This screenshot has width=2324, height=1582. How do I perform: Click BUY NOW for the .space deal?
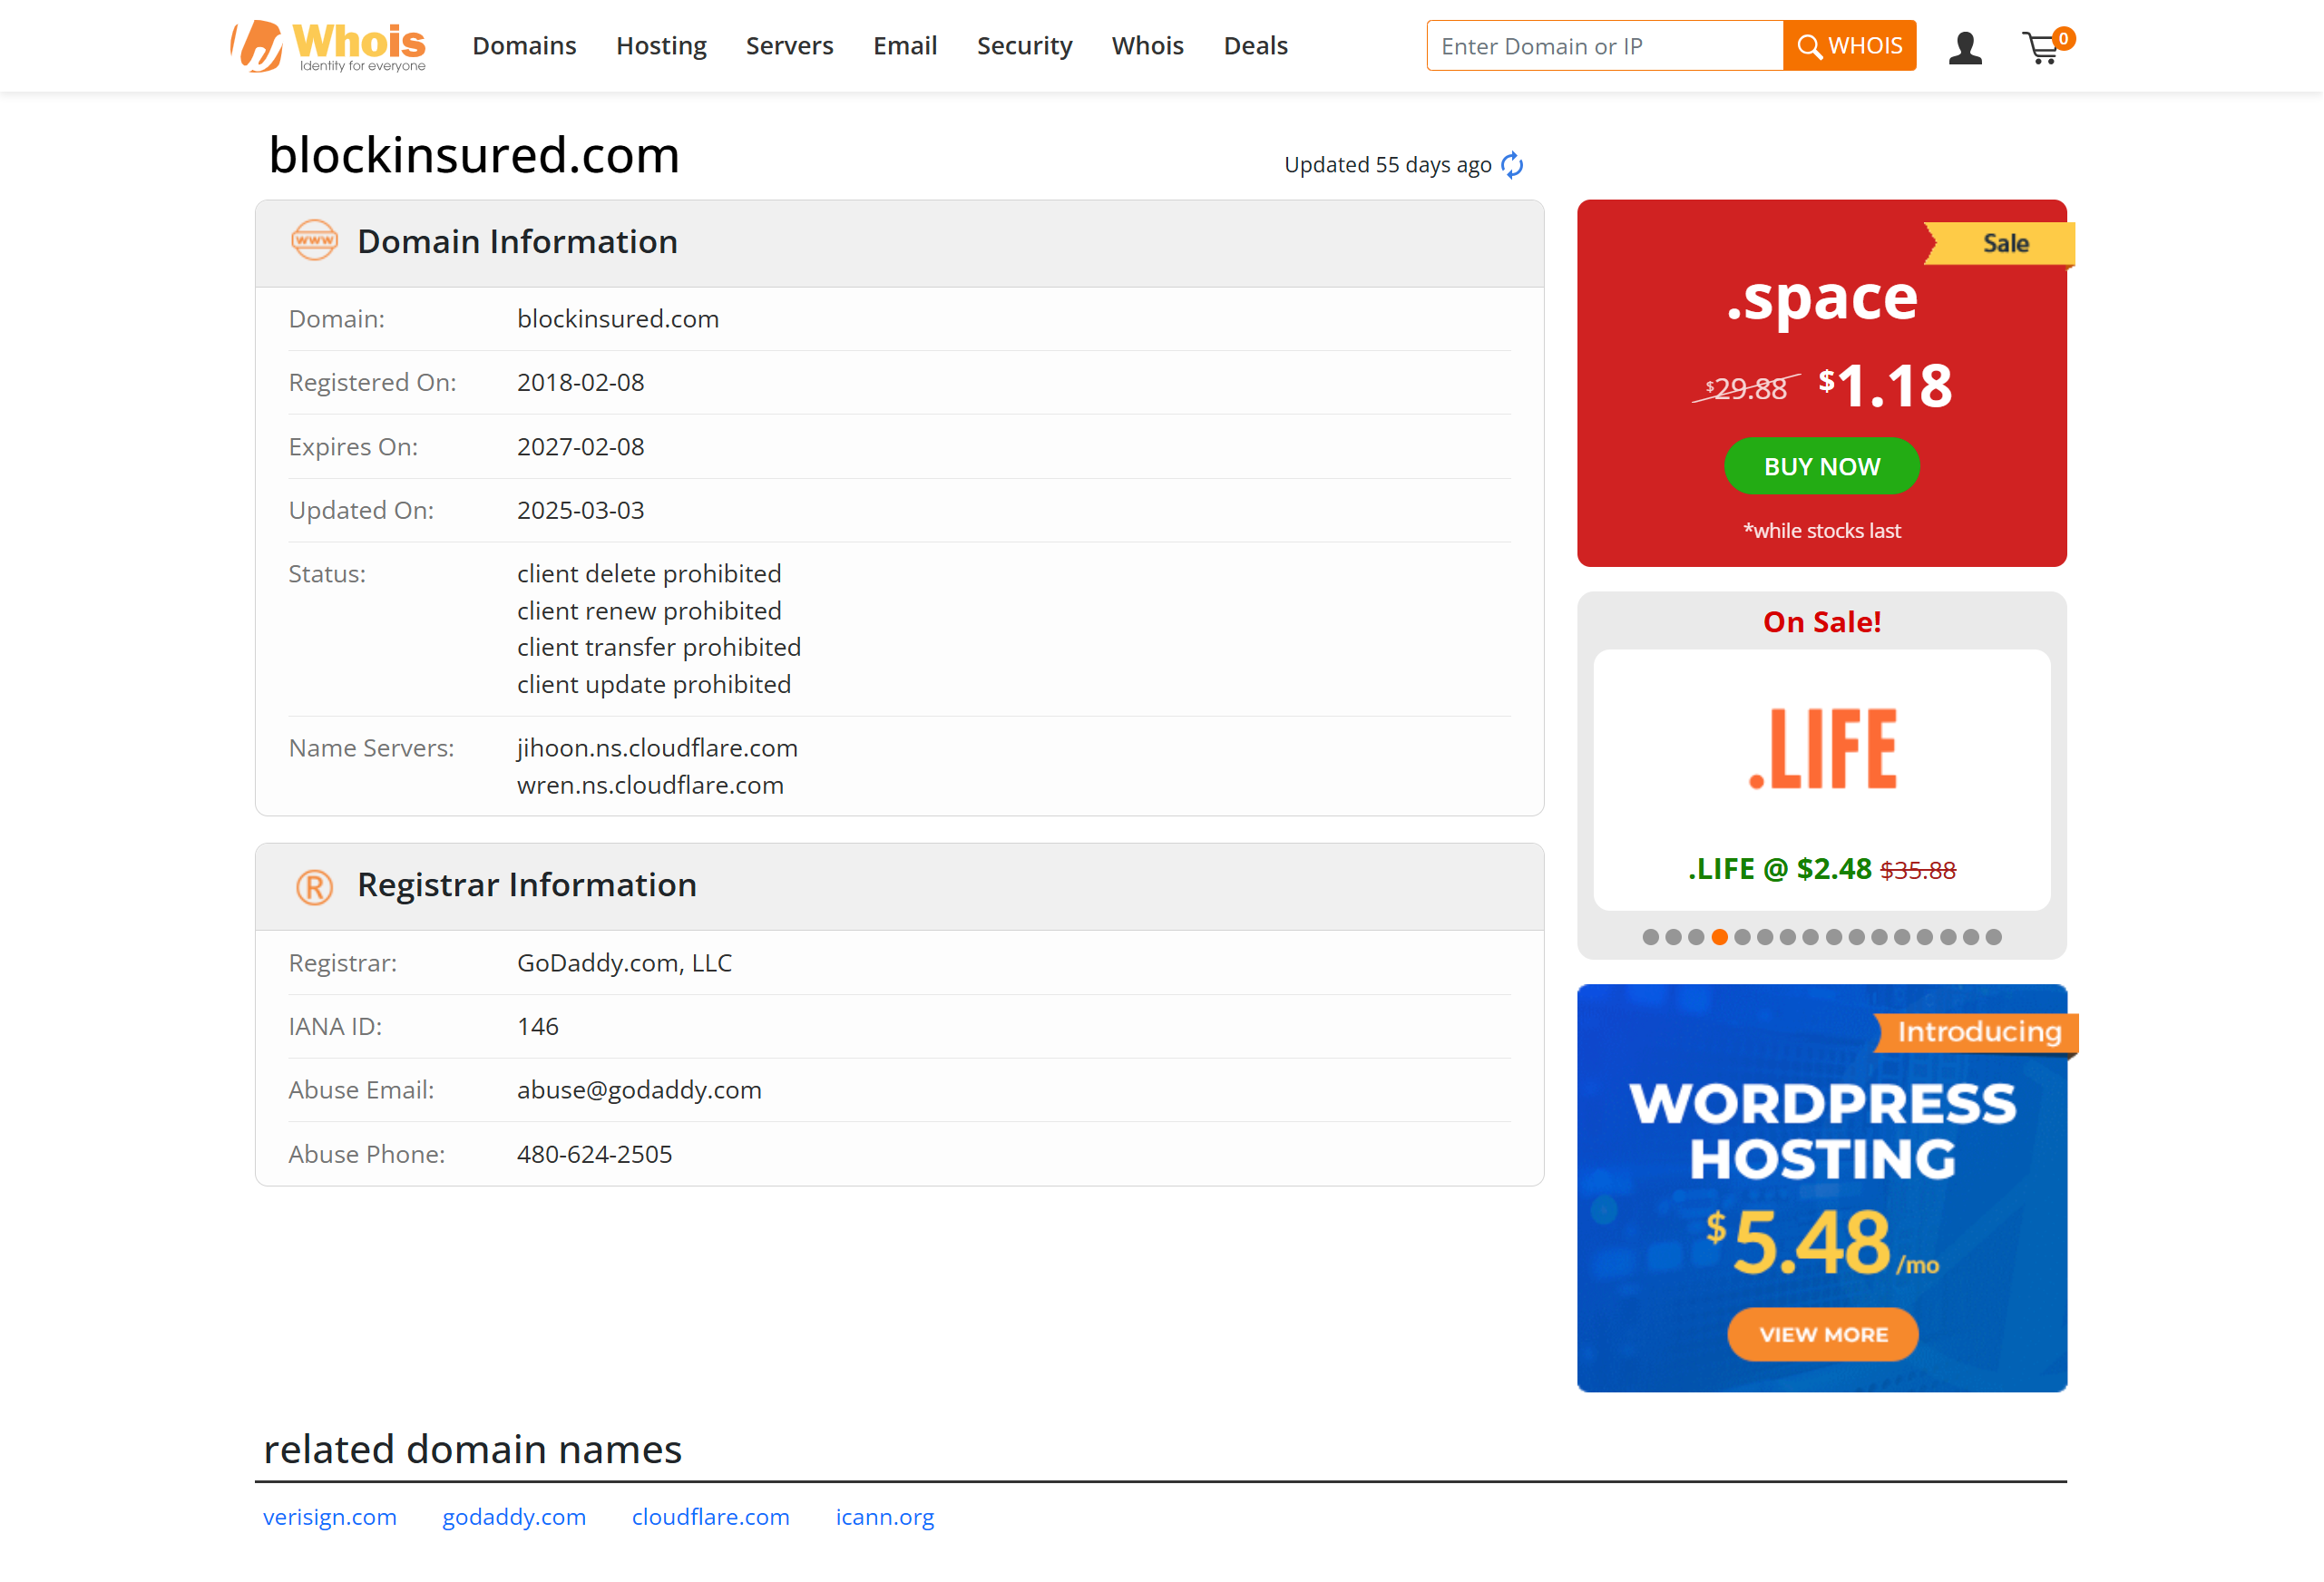1821,465
